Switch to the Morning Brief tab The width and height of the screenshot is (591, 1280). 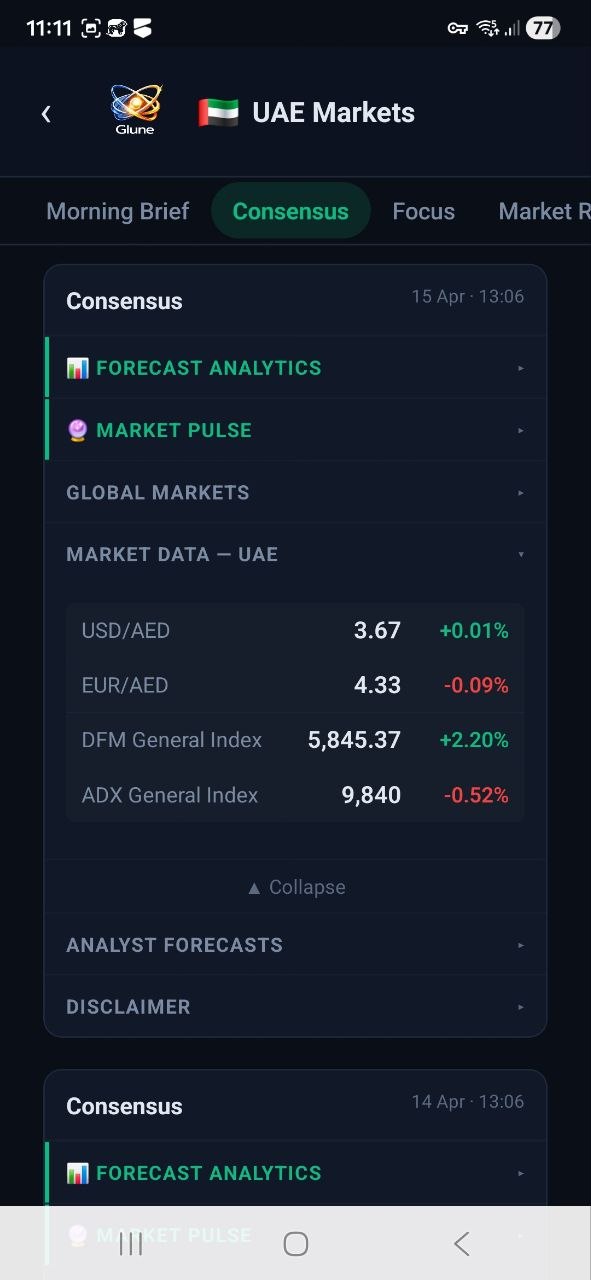click(117, 211)
